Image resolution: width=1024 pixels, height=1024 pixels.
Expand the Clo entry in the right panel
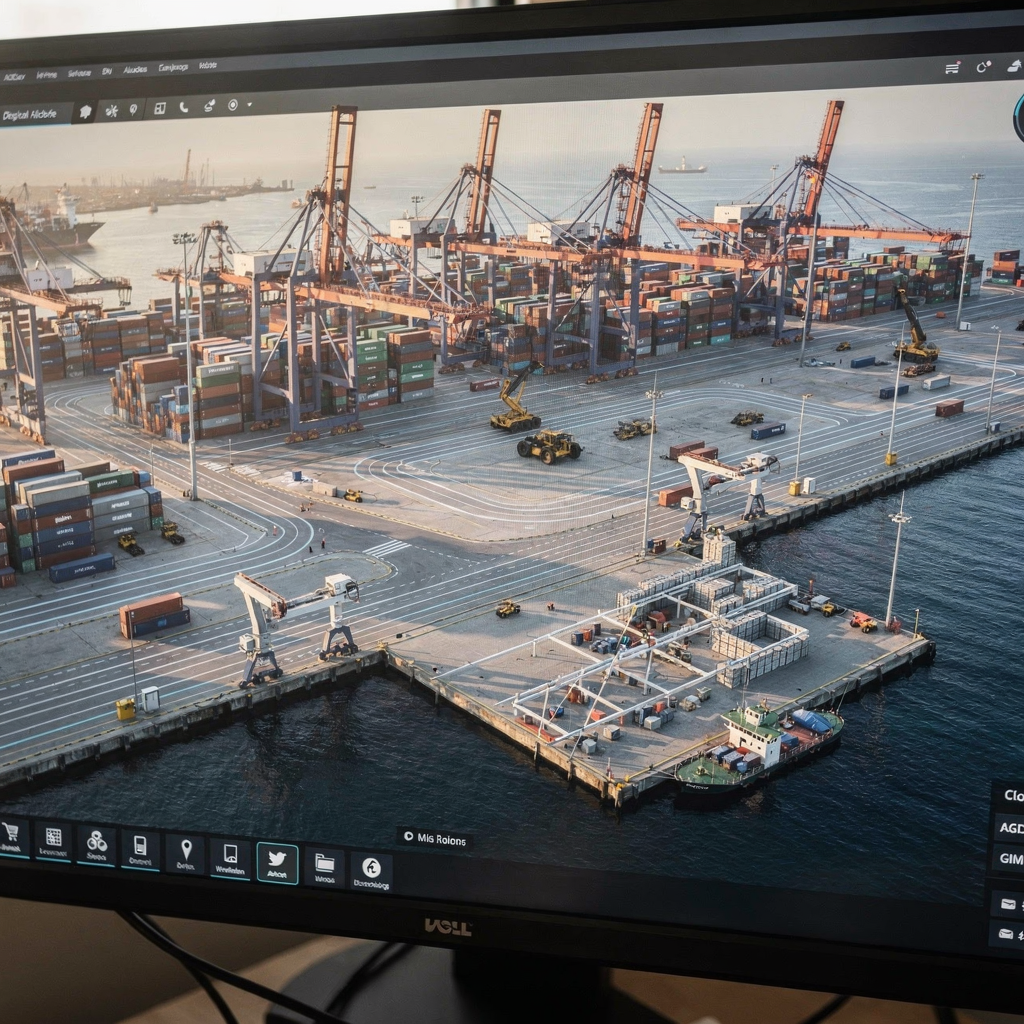tap(1013, 795)
